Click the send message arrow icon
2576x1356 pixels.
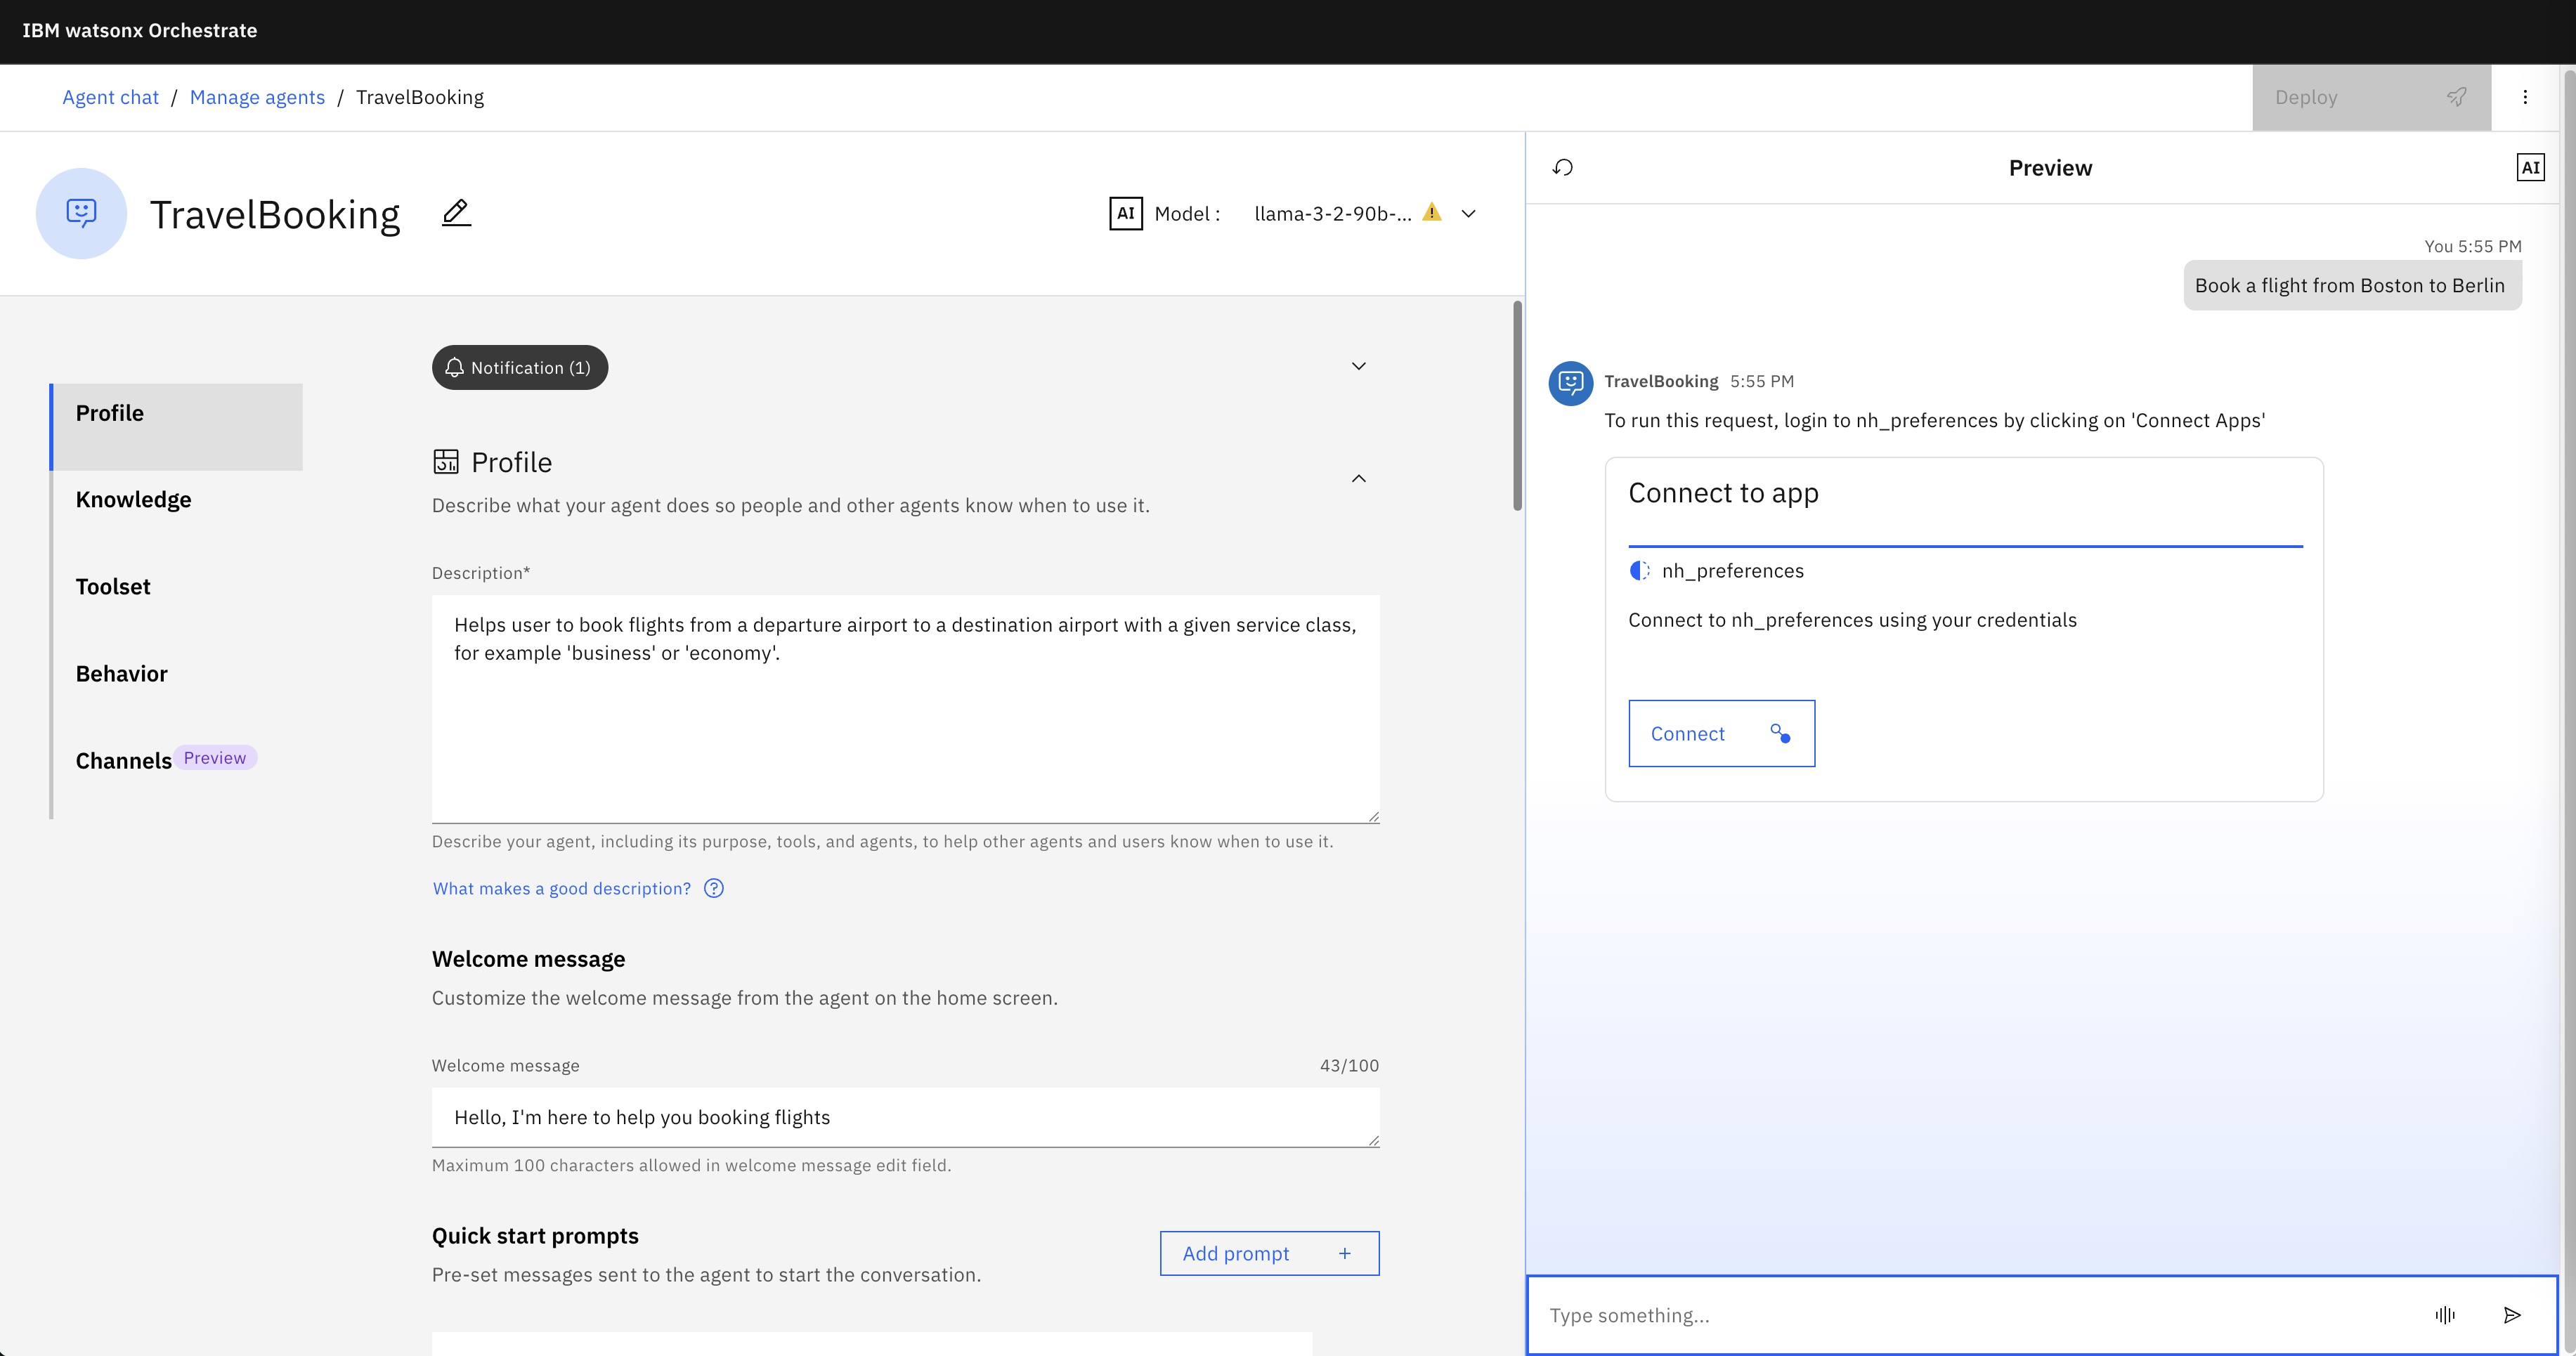[2512, 1315]
